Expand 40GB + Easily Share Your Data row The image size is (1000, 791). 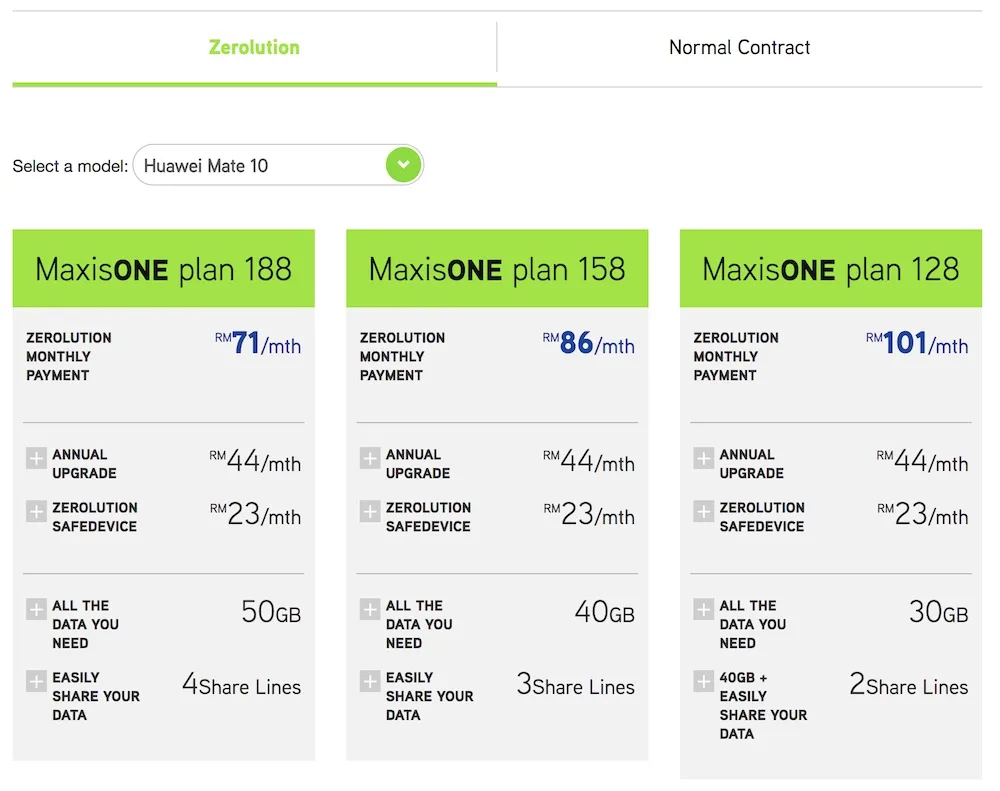pyautogui.click(x=703, y=681)
